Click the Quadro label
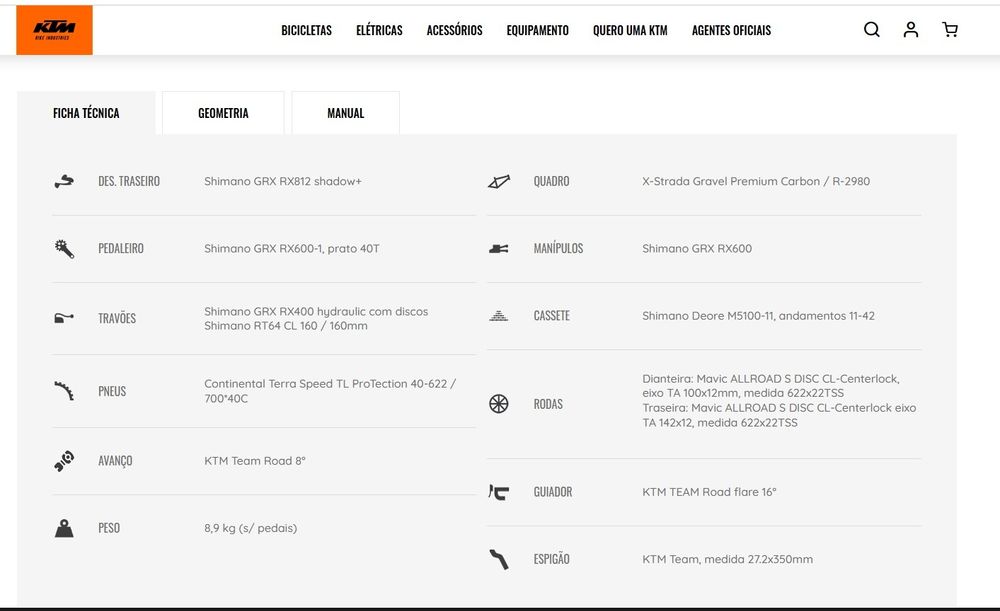 pos(551,181)
